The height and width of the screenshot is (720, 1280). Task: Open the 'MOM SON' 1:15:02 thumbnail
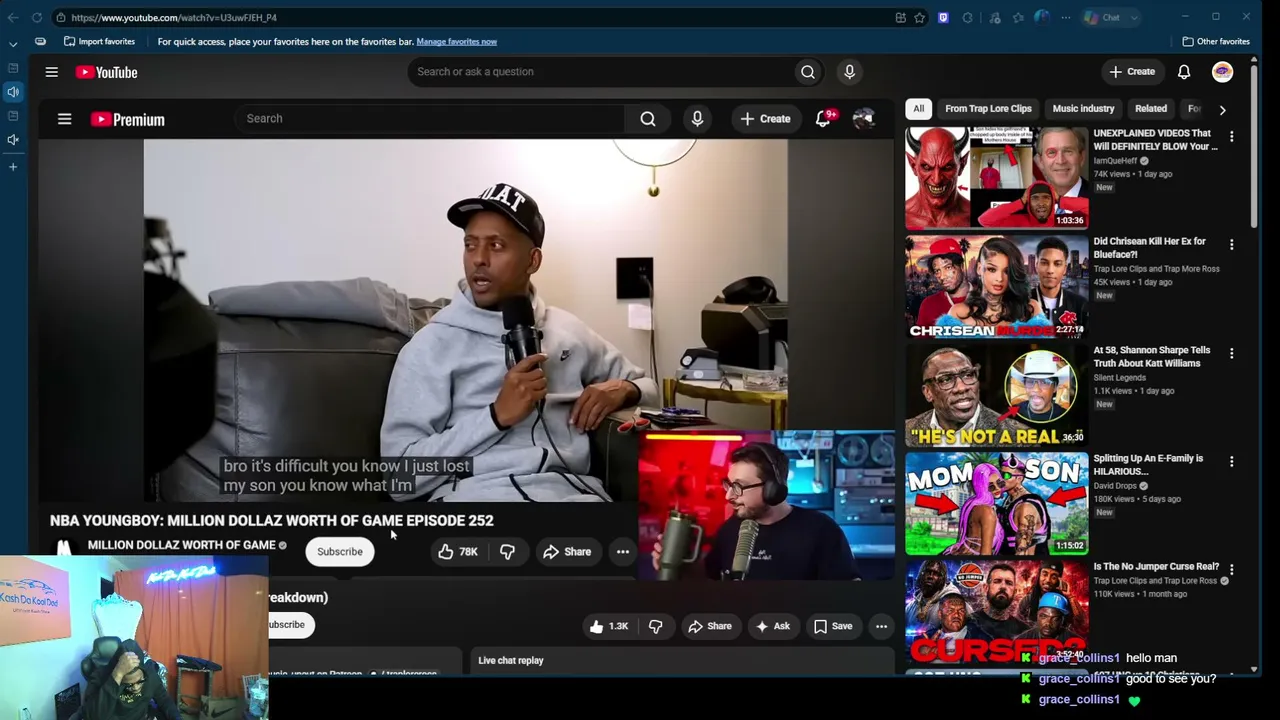point(996,503)
